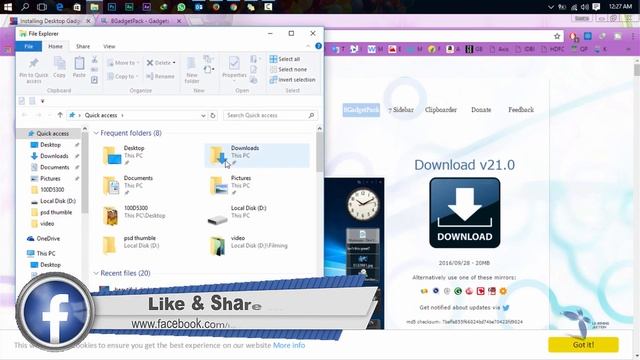Collapse the Recent files group
Image resolution: width=640 pixels, height=360 pixels.
96,273
